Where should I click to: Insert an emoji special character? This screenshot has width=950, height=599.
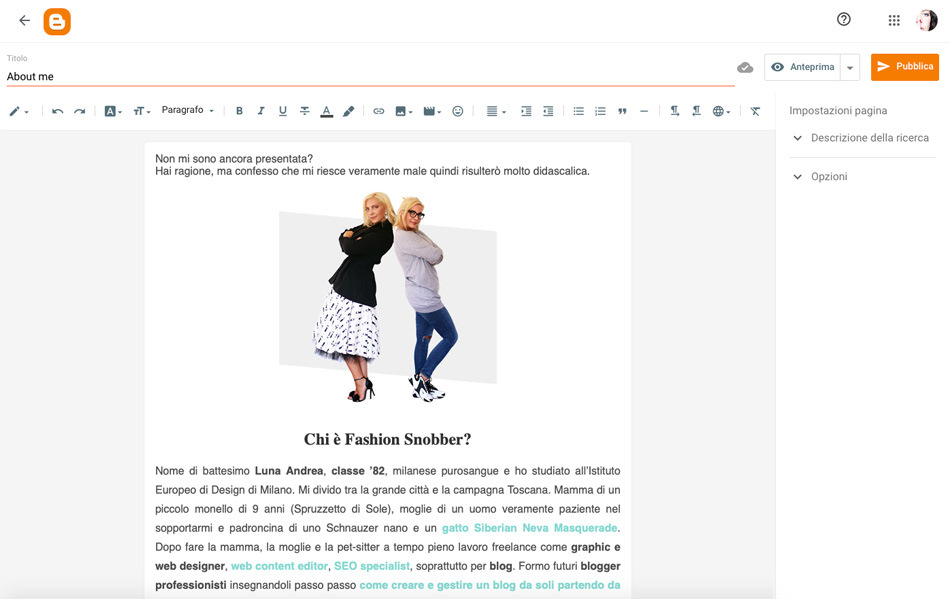pyautogui.click(x=458, y=111)
